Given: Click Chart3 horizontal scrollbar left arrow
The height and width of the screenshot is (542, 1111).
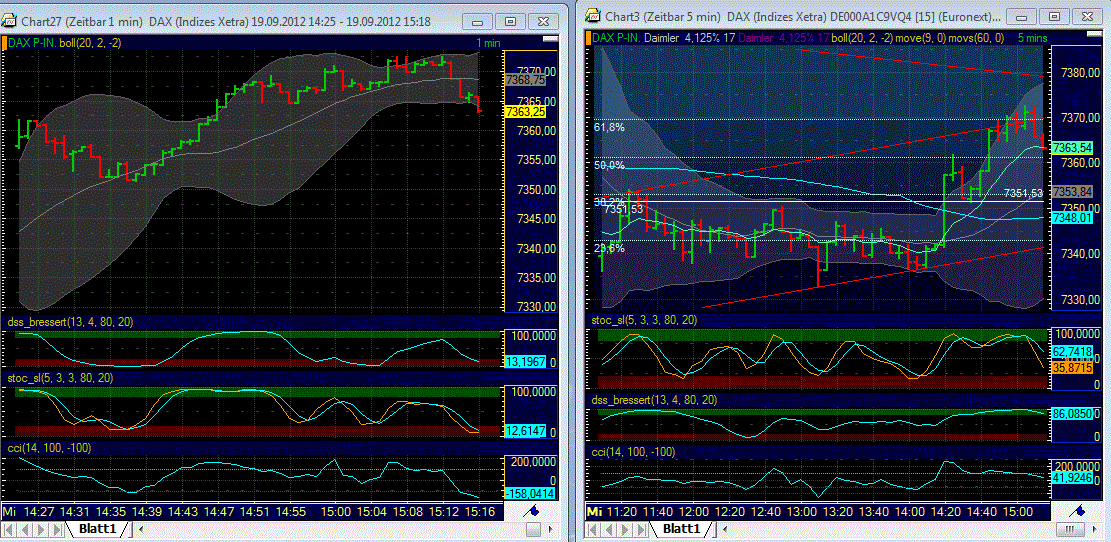Looking at the screenshot, I should (x=723, y=529).
